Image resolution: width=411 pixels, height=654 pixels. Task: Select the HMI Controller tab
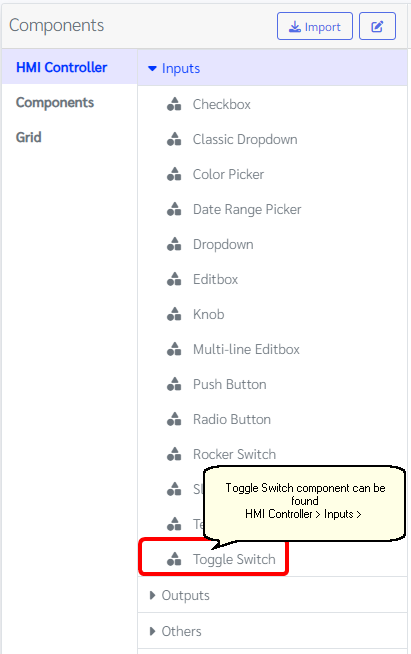[x=61, y=68]
